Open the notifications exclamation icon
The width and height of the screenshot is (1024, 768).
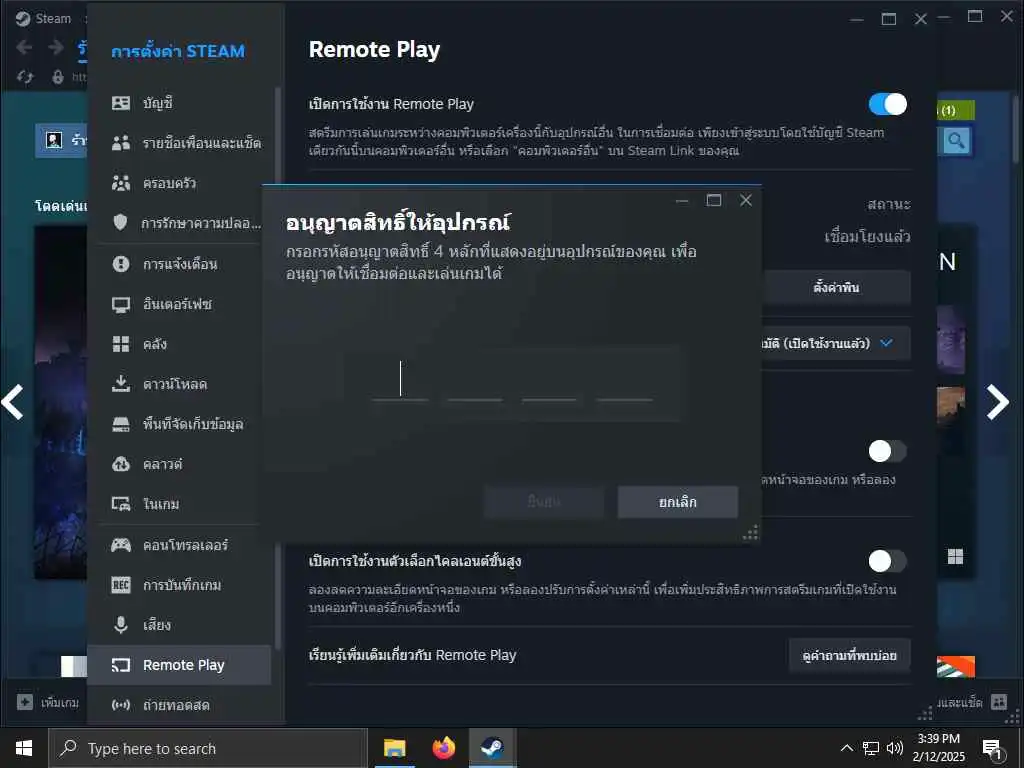pos(121,264)
